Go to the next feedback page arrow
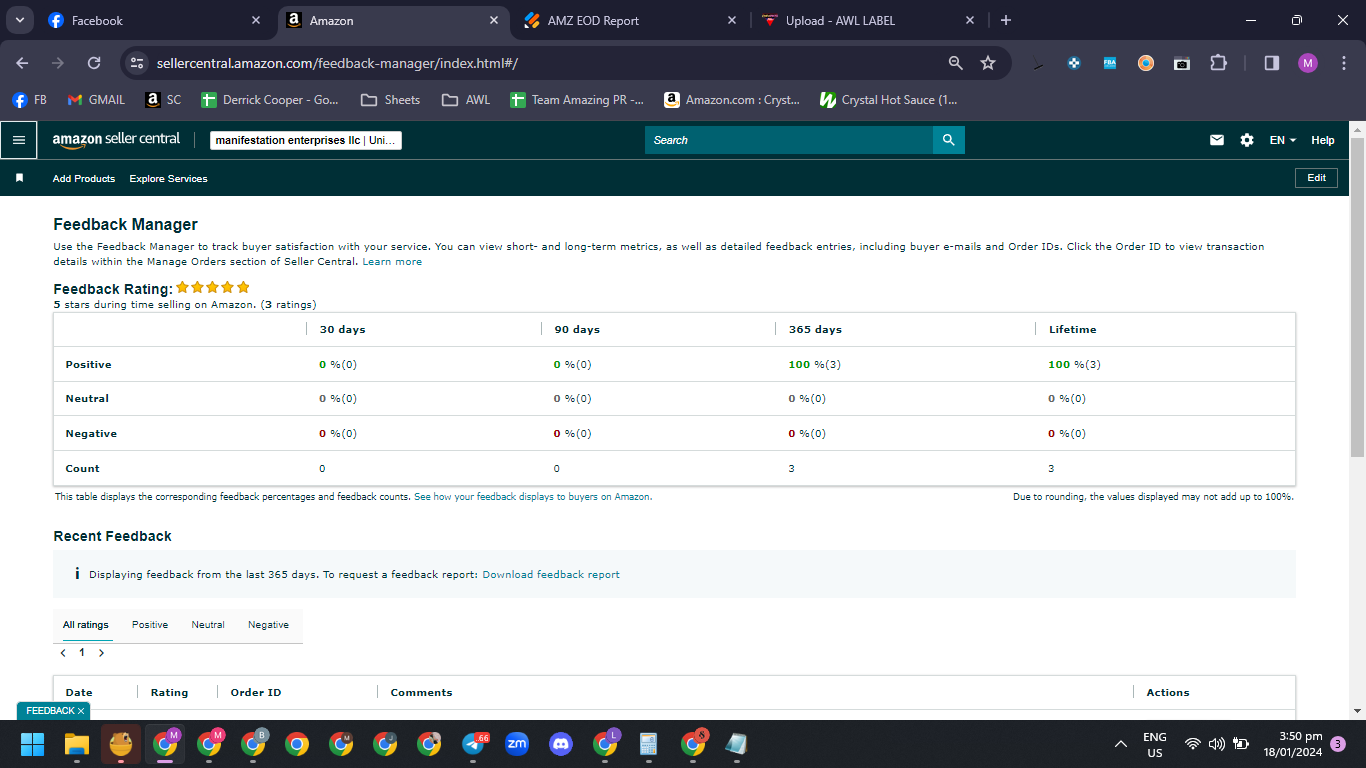The image size is (1366, 768). [101, 653]
